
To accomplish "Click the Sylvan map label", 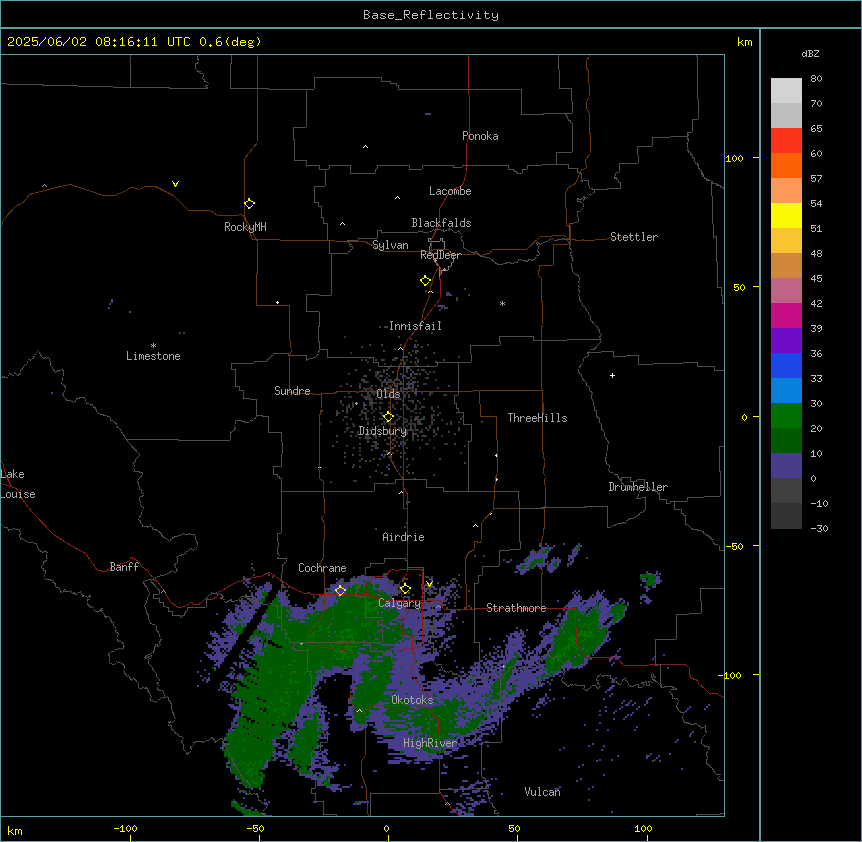I will pyautogui.click(x=390, y=245).
